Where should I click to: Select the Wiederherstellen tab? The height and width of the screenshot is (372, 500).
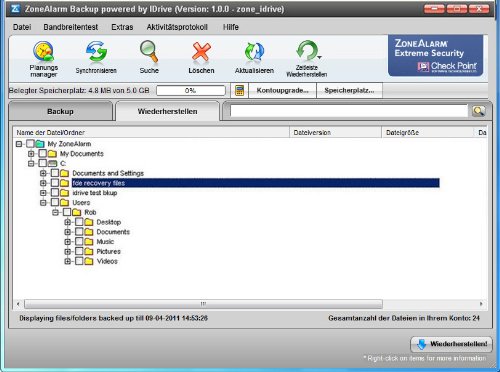pyautogui.click(x=167, y=111)
